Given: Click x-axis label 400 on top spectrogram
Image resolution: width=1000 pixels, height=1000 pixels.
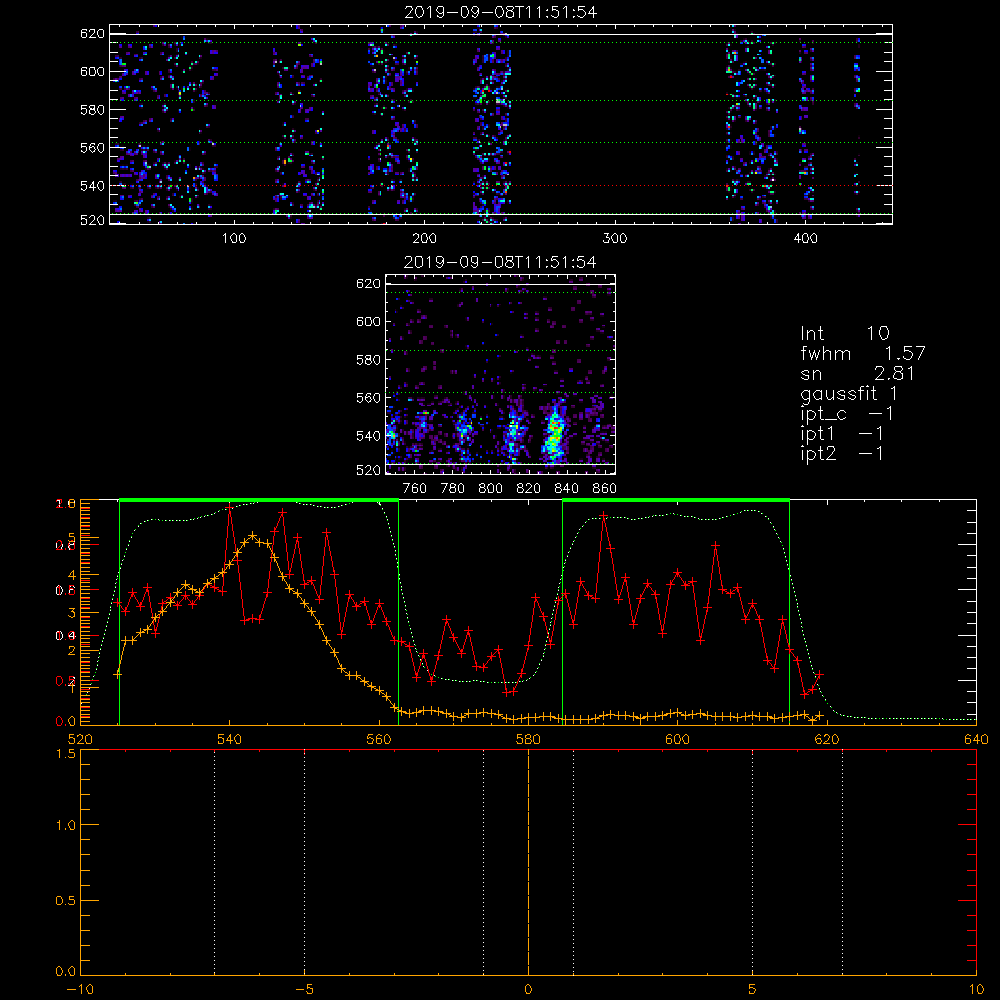Looking at the screenshot, I should coord(805,239).
